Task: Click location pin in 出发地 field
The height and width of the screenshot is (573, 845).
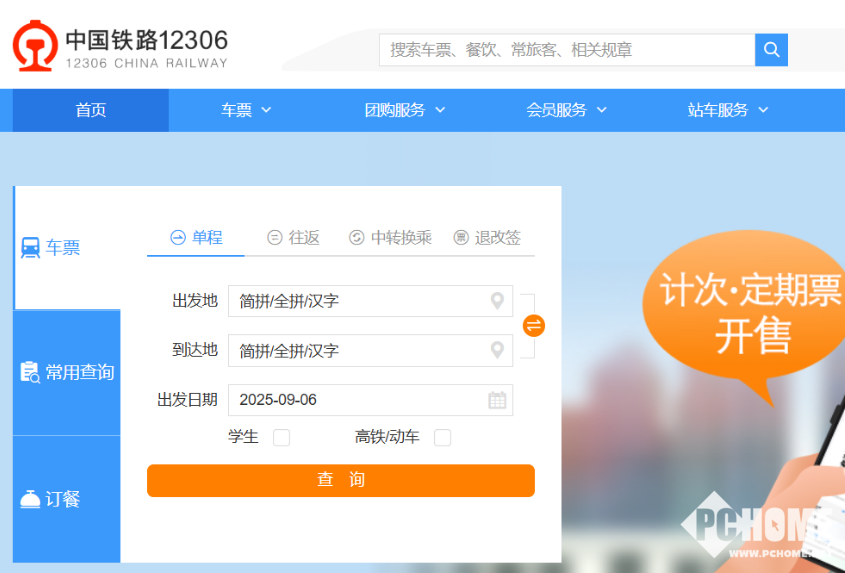Action: pos(497,301)
